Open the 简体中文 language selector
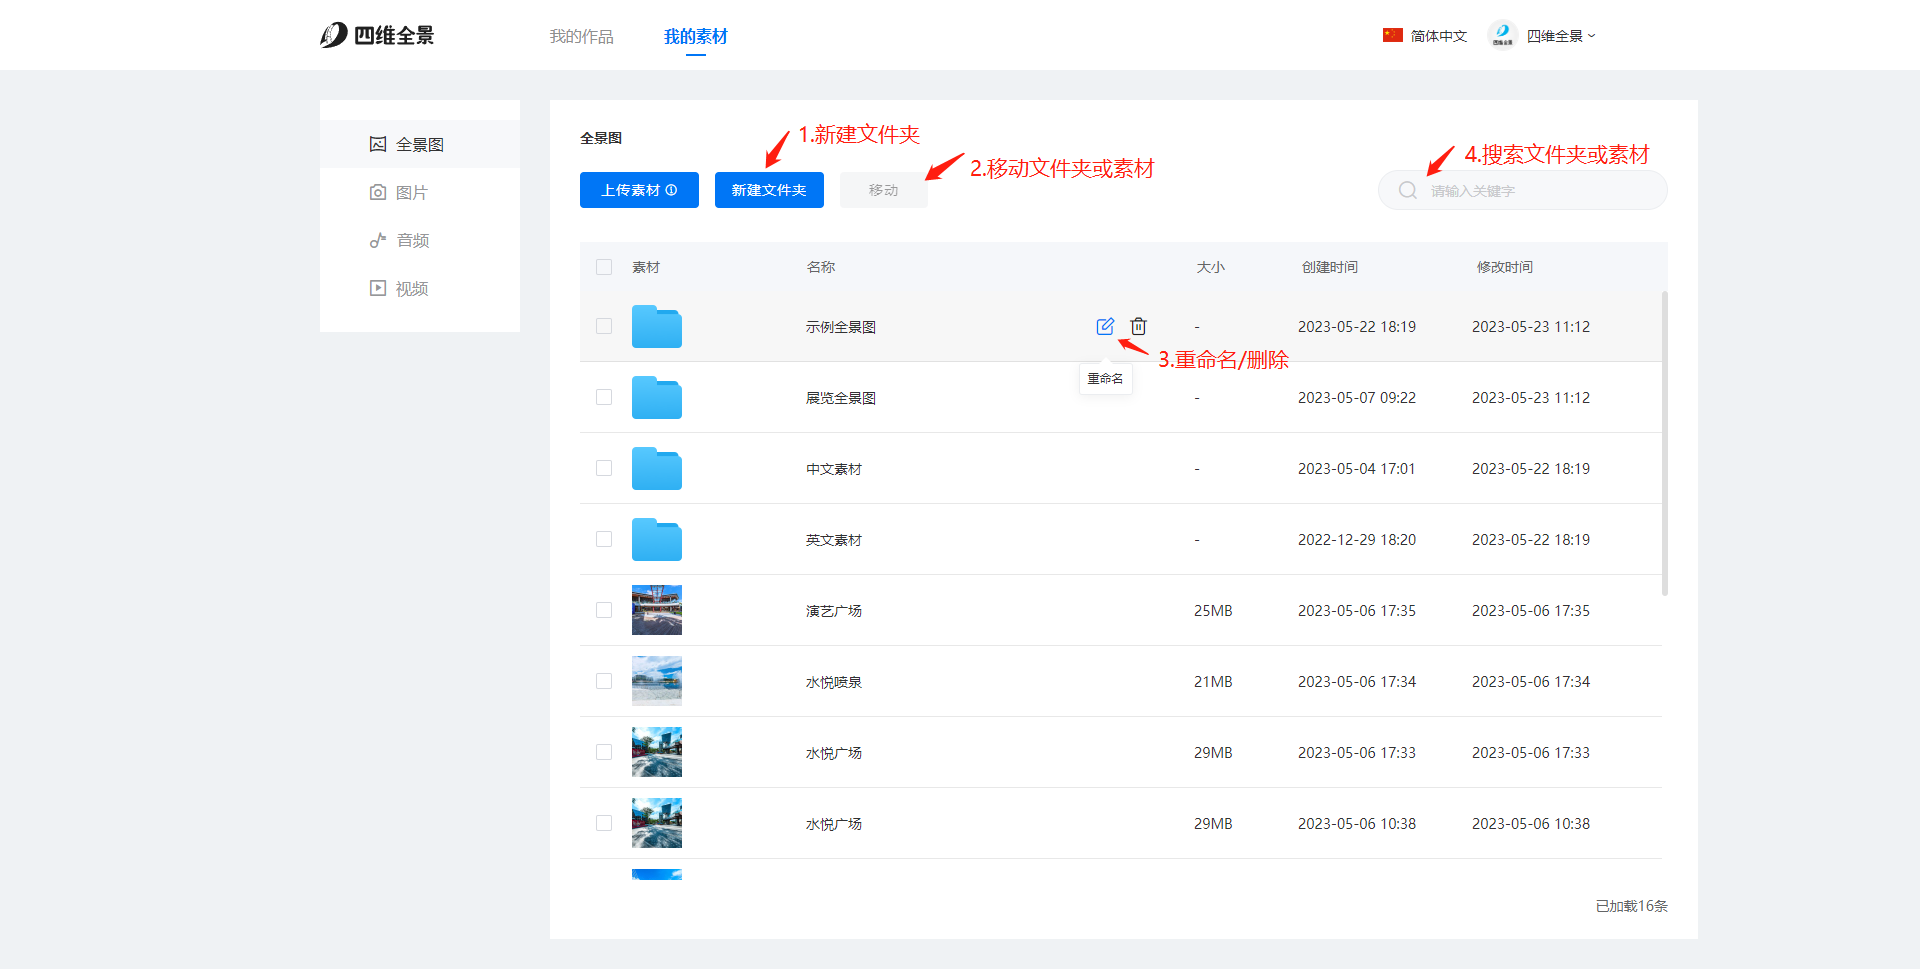1920x969 pixels. click(x=1425, y=36)
